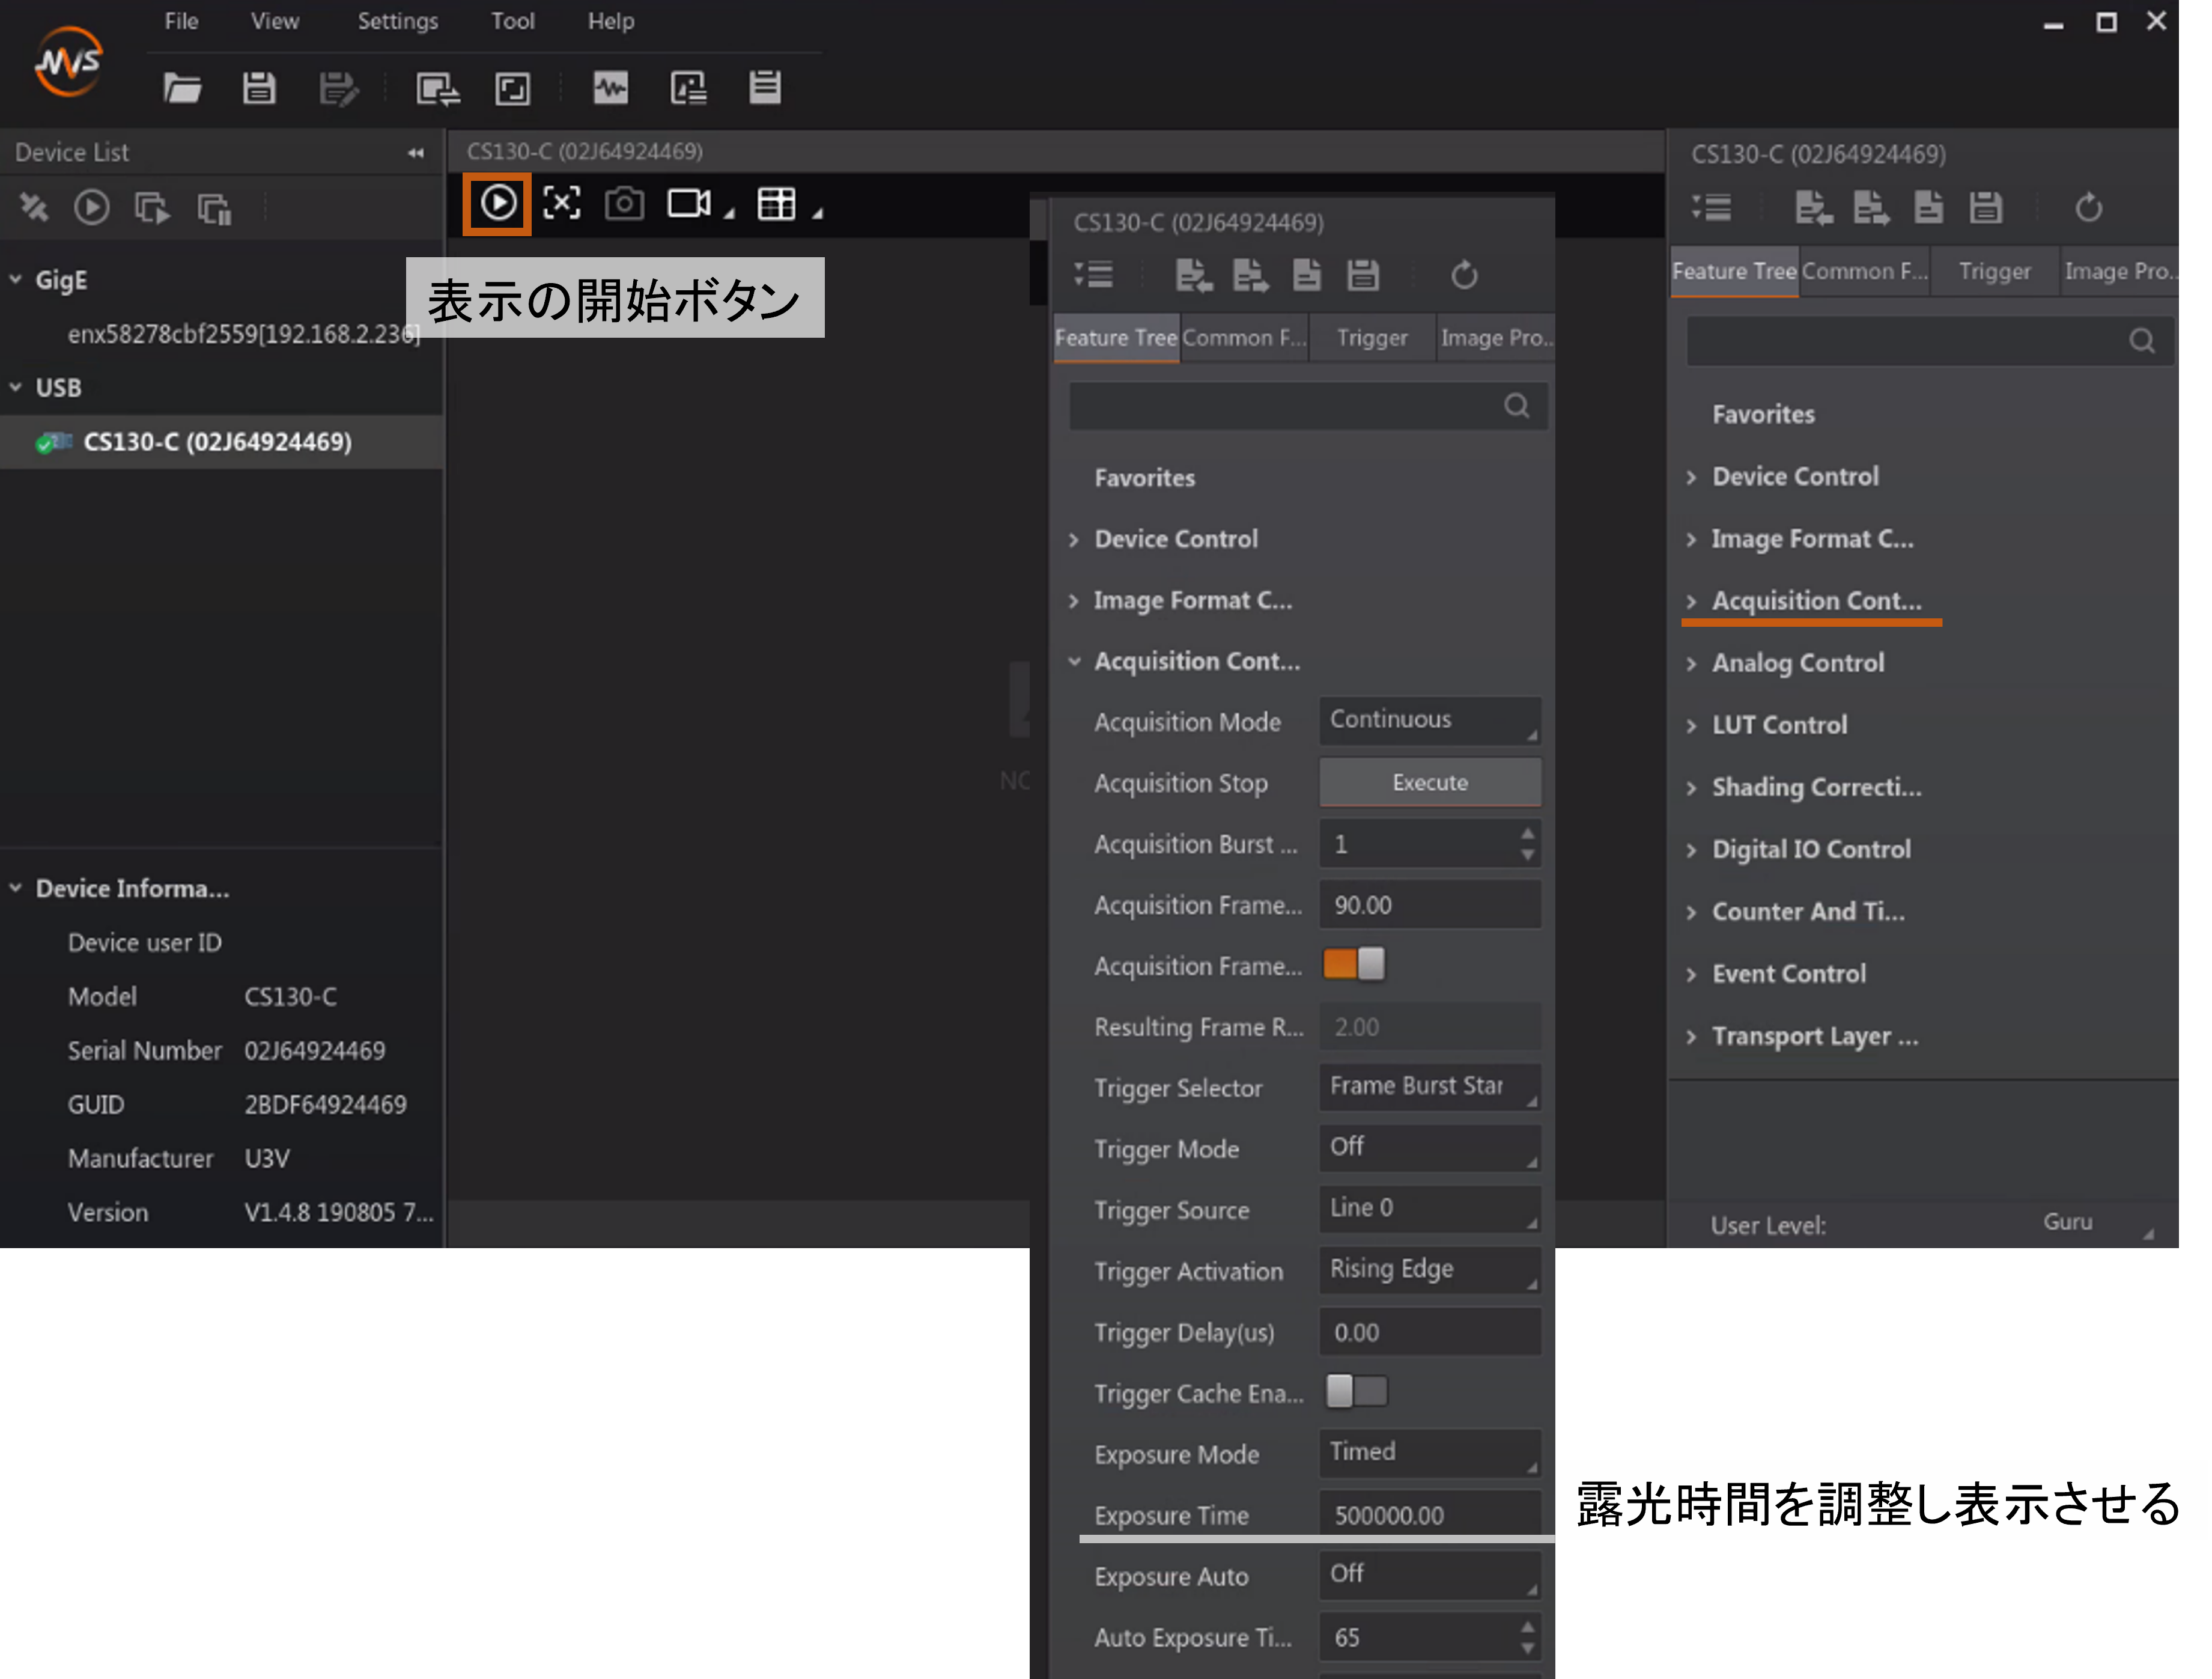Image resolution: width=2212 pixels, height=1679 pixels.
Task: Toggle the Trigger Cache Enable switch
Action: coord(1356,1392)
